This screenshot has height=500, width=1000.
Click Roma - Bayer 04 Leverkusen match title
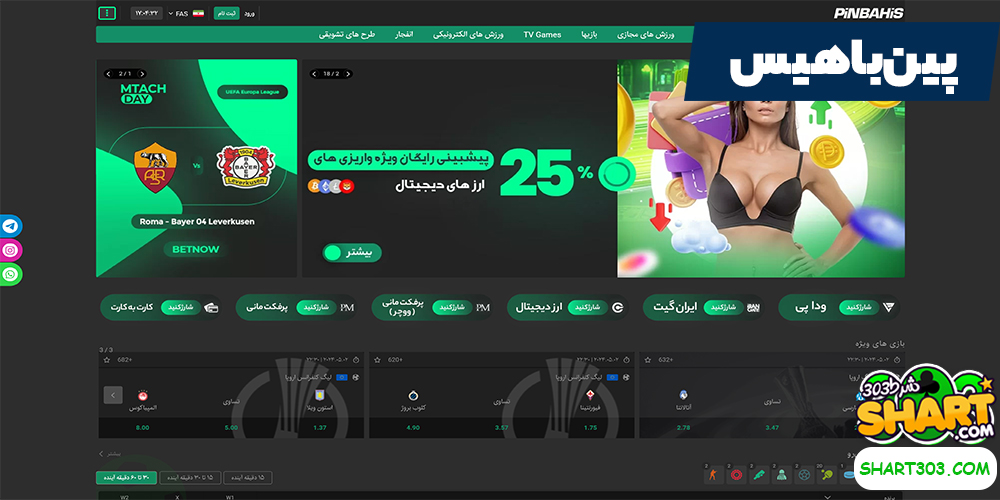(196, 222)
